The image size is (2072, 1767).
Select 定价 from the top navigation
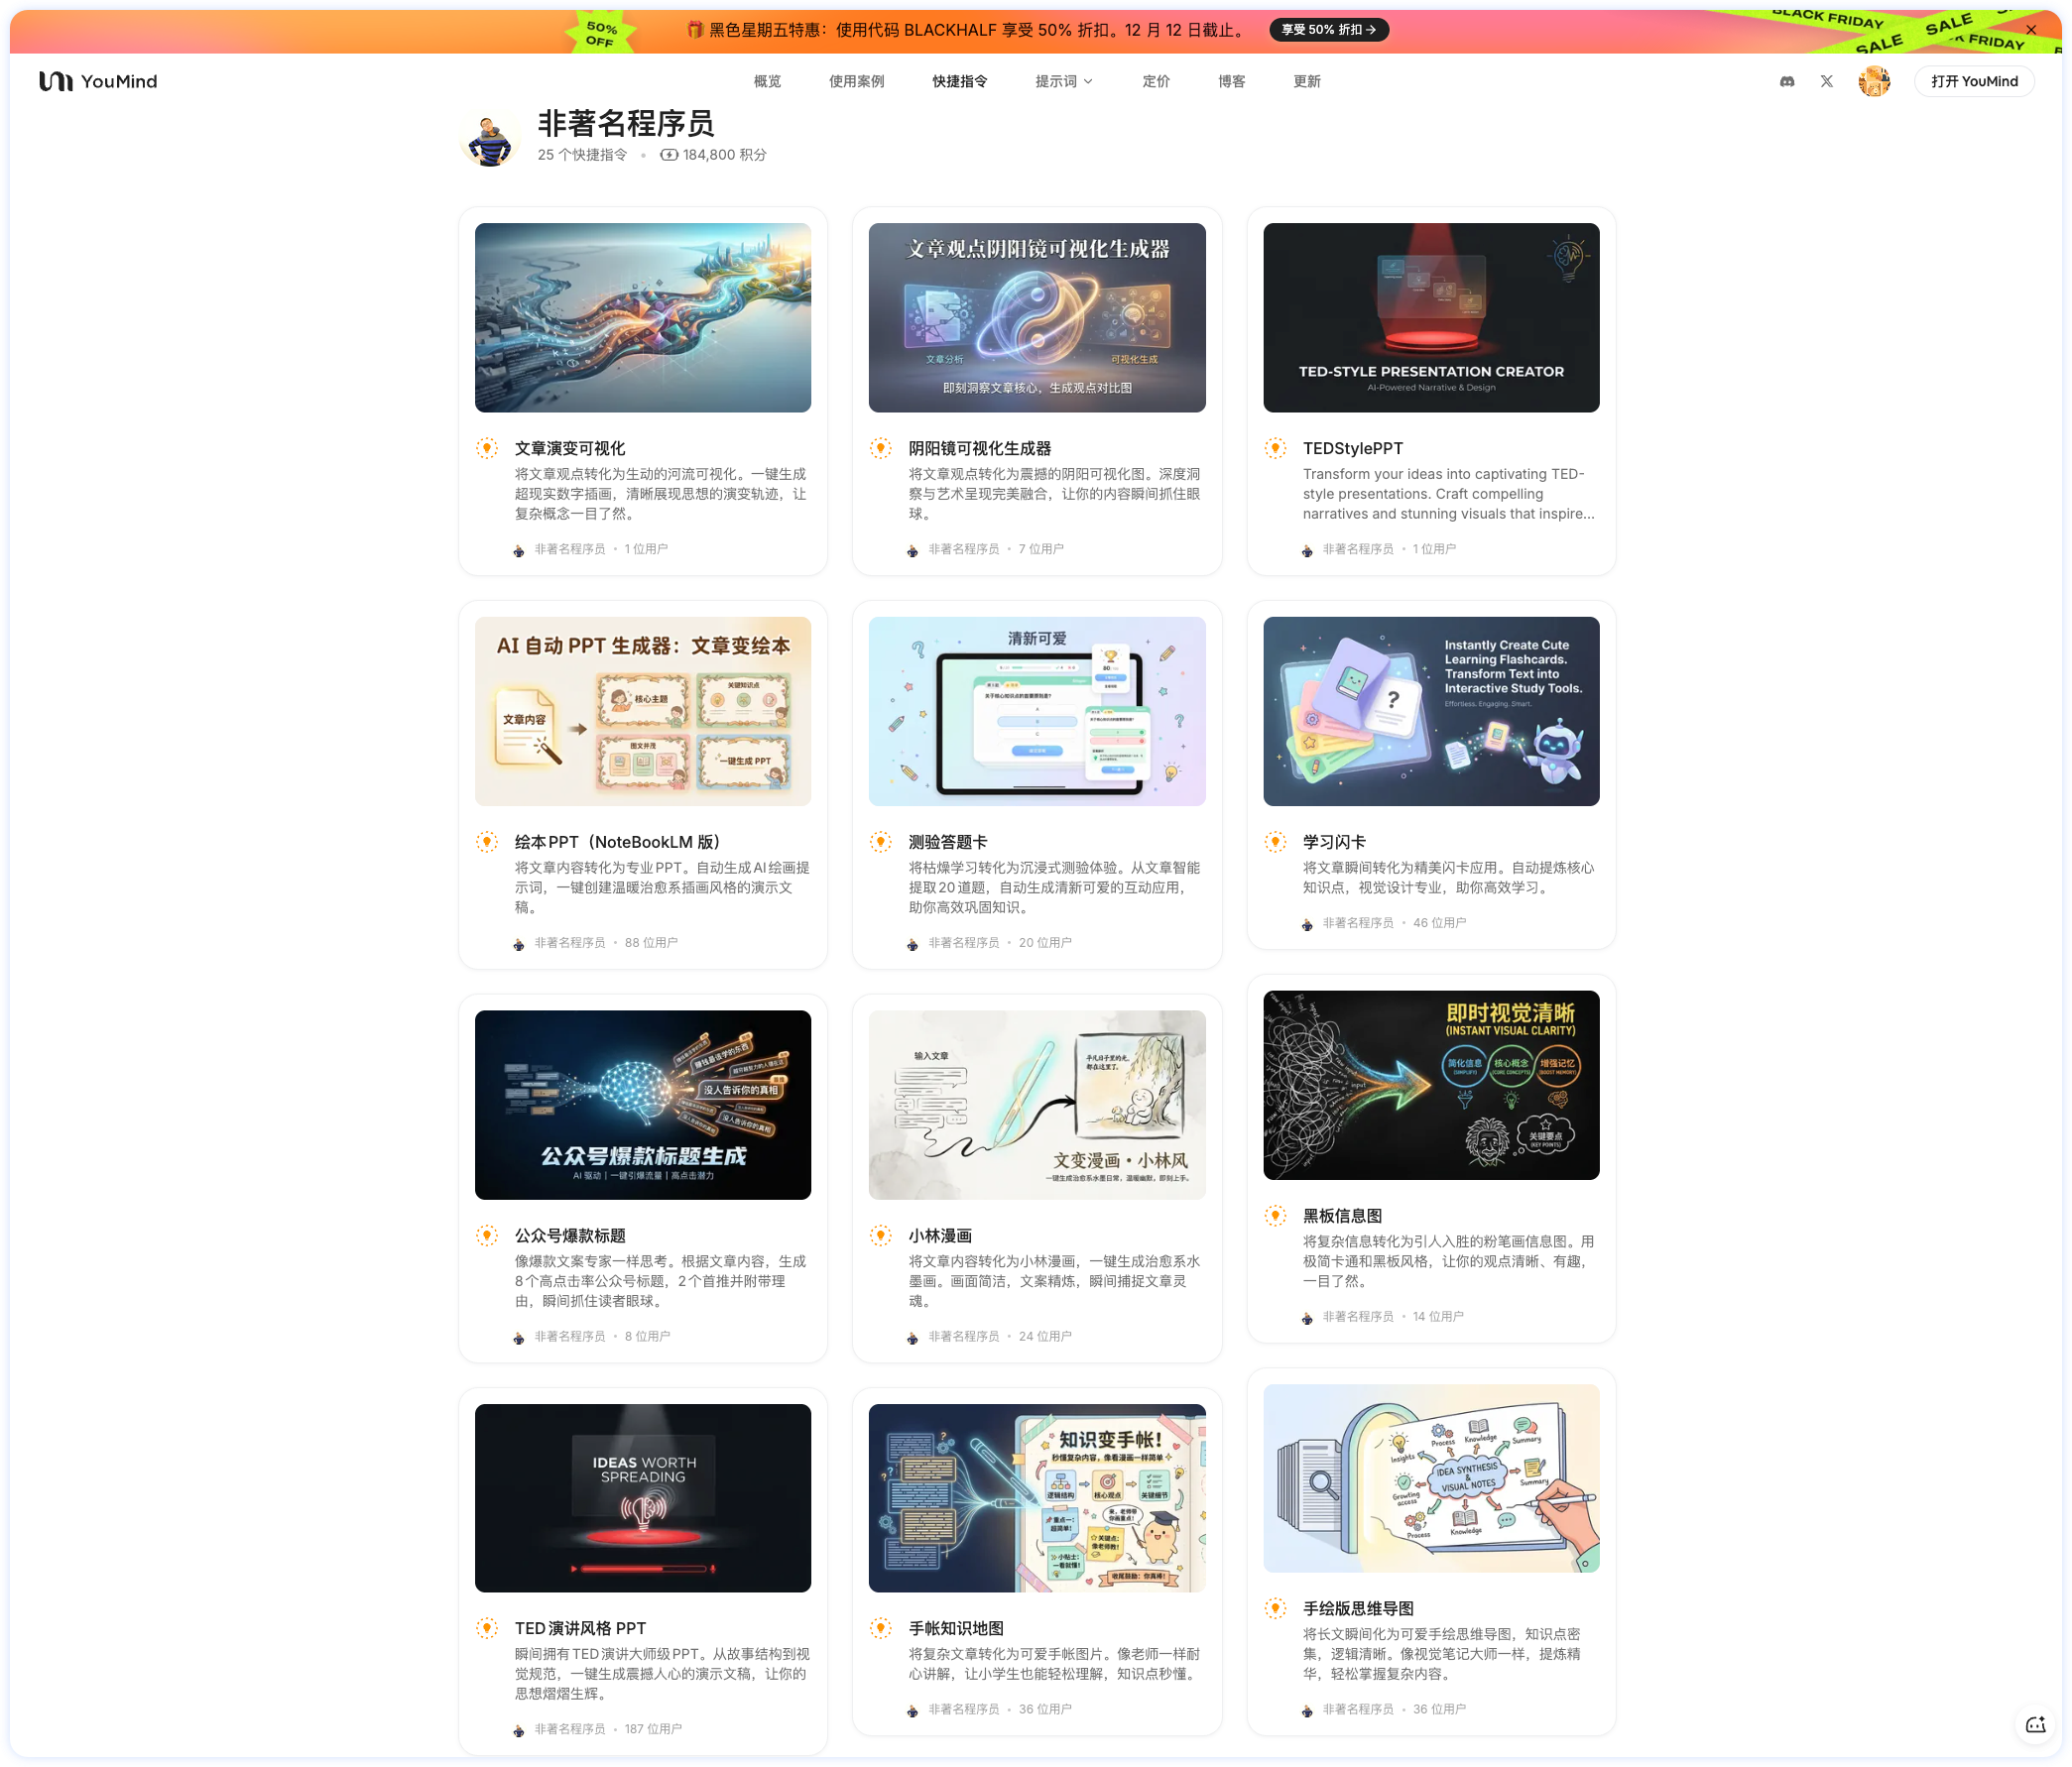click(1155, 82)
